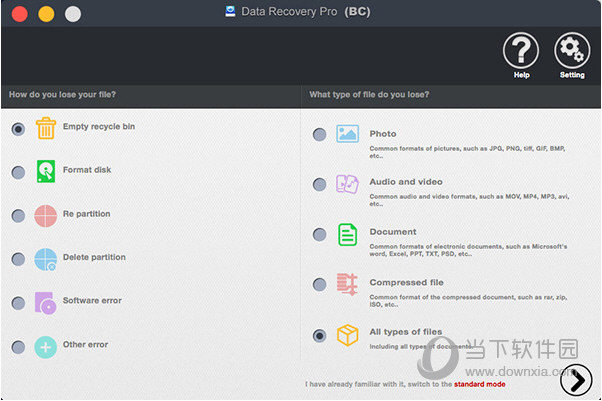The width and height of the screenshot is (602, 401).
Task: Click the red Re partition icon
Action: (x=46, y=216)
